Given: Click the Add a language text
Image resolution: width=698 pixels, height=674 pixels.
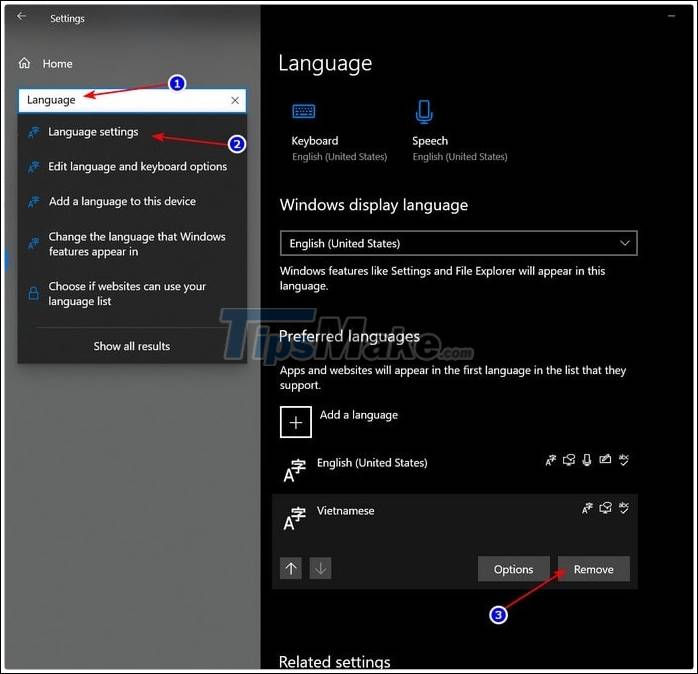Looking at the screenshot, I should pos(359,415).
